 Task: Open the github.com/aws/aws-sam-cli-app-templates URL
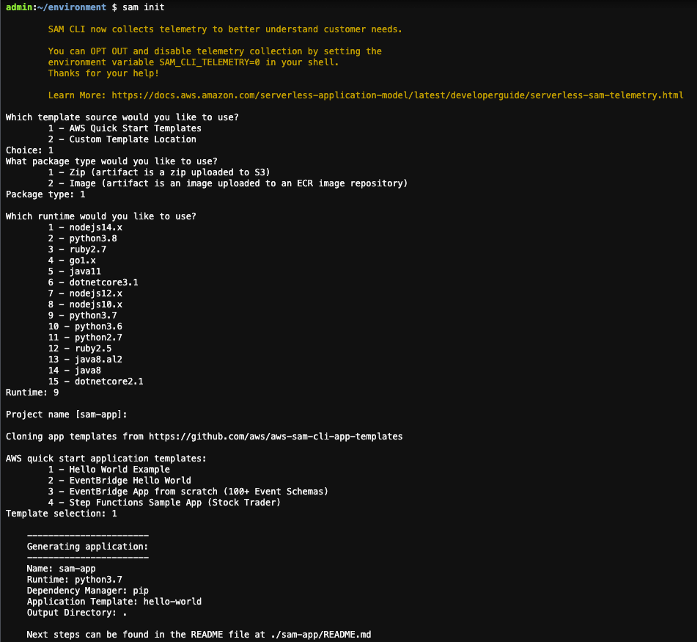(275, 436)
